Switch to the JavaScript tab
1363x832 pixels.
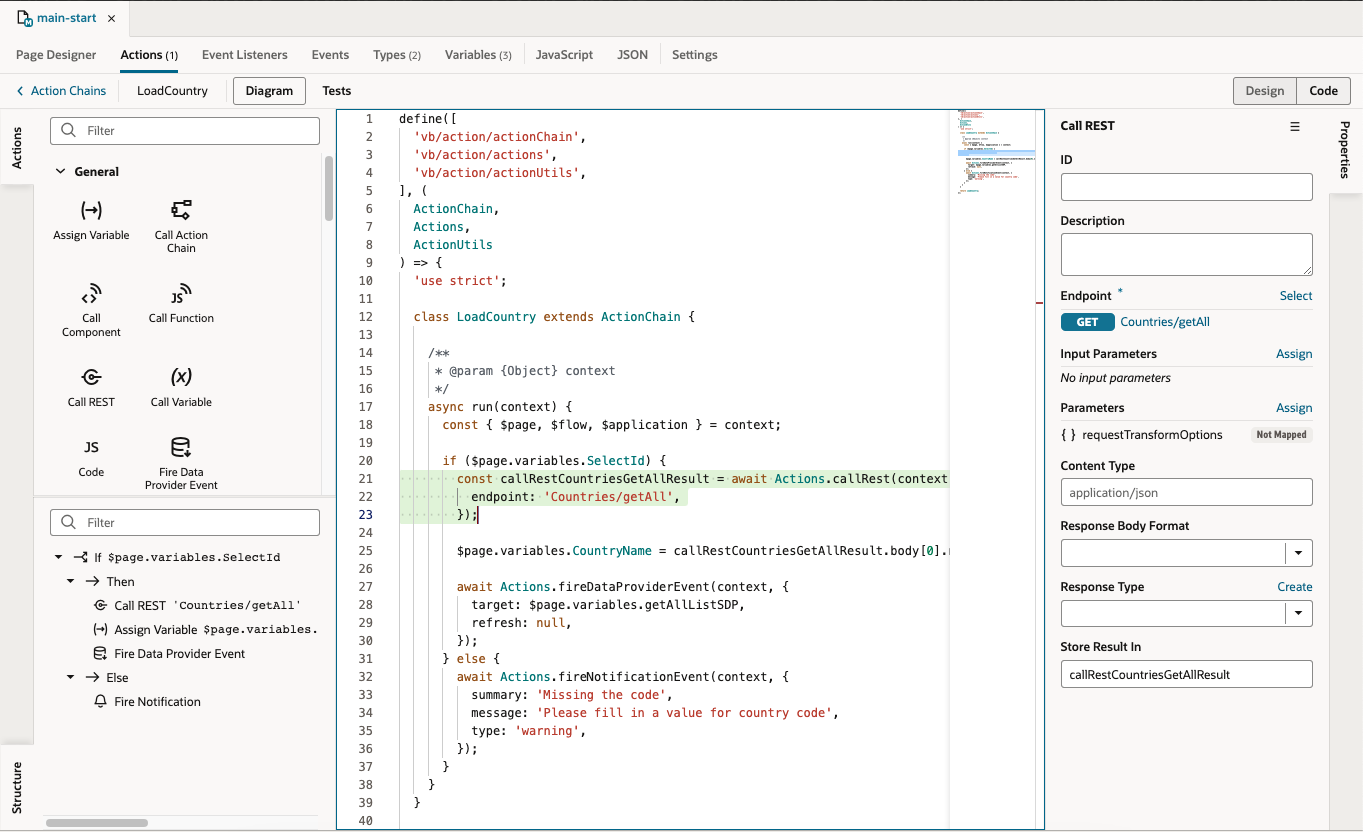564,55
